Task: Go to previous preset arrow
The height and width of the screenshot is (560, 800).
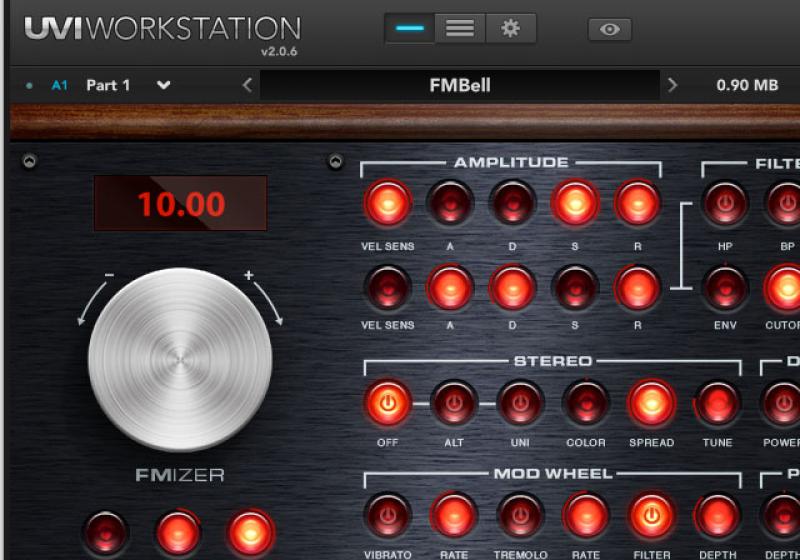Action: 247,85
